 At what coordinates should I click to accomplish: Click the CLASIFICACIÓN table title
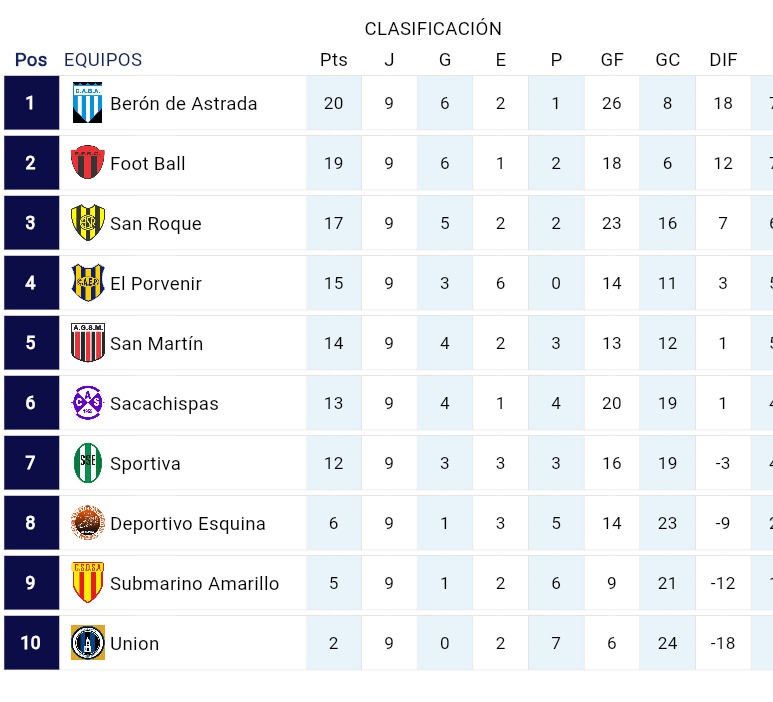tap(433, 29)
